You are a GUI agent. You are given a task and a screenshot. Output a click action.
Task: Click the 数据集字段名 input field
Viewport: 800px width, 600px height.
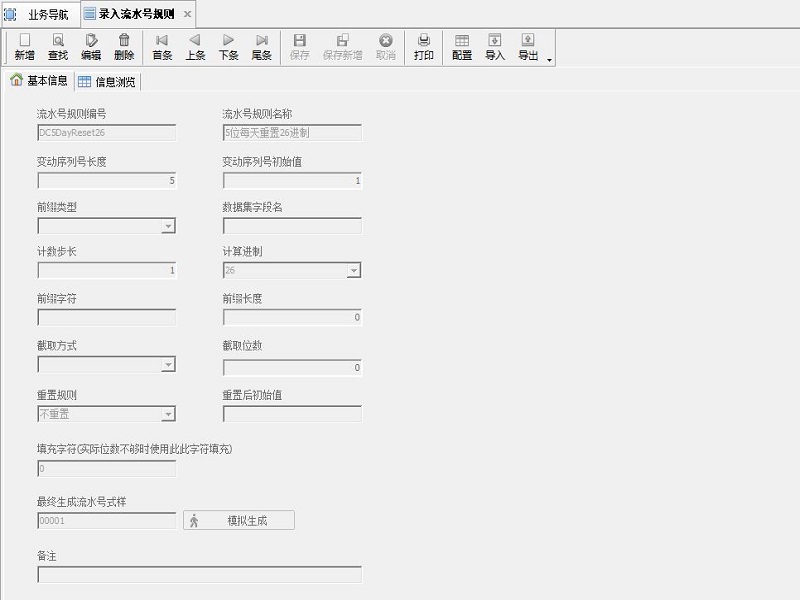coord(292,226)
